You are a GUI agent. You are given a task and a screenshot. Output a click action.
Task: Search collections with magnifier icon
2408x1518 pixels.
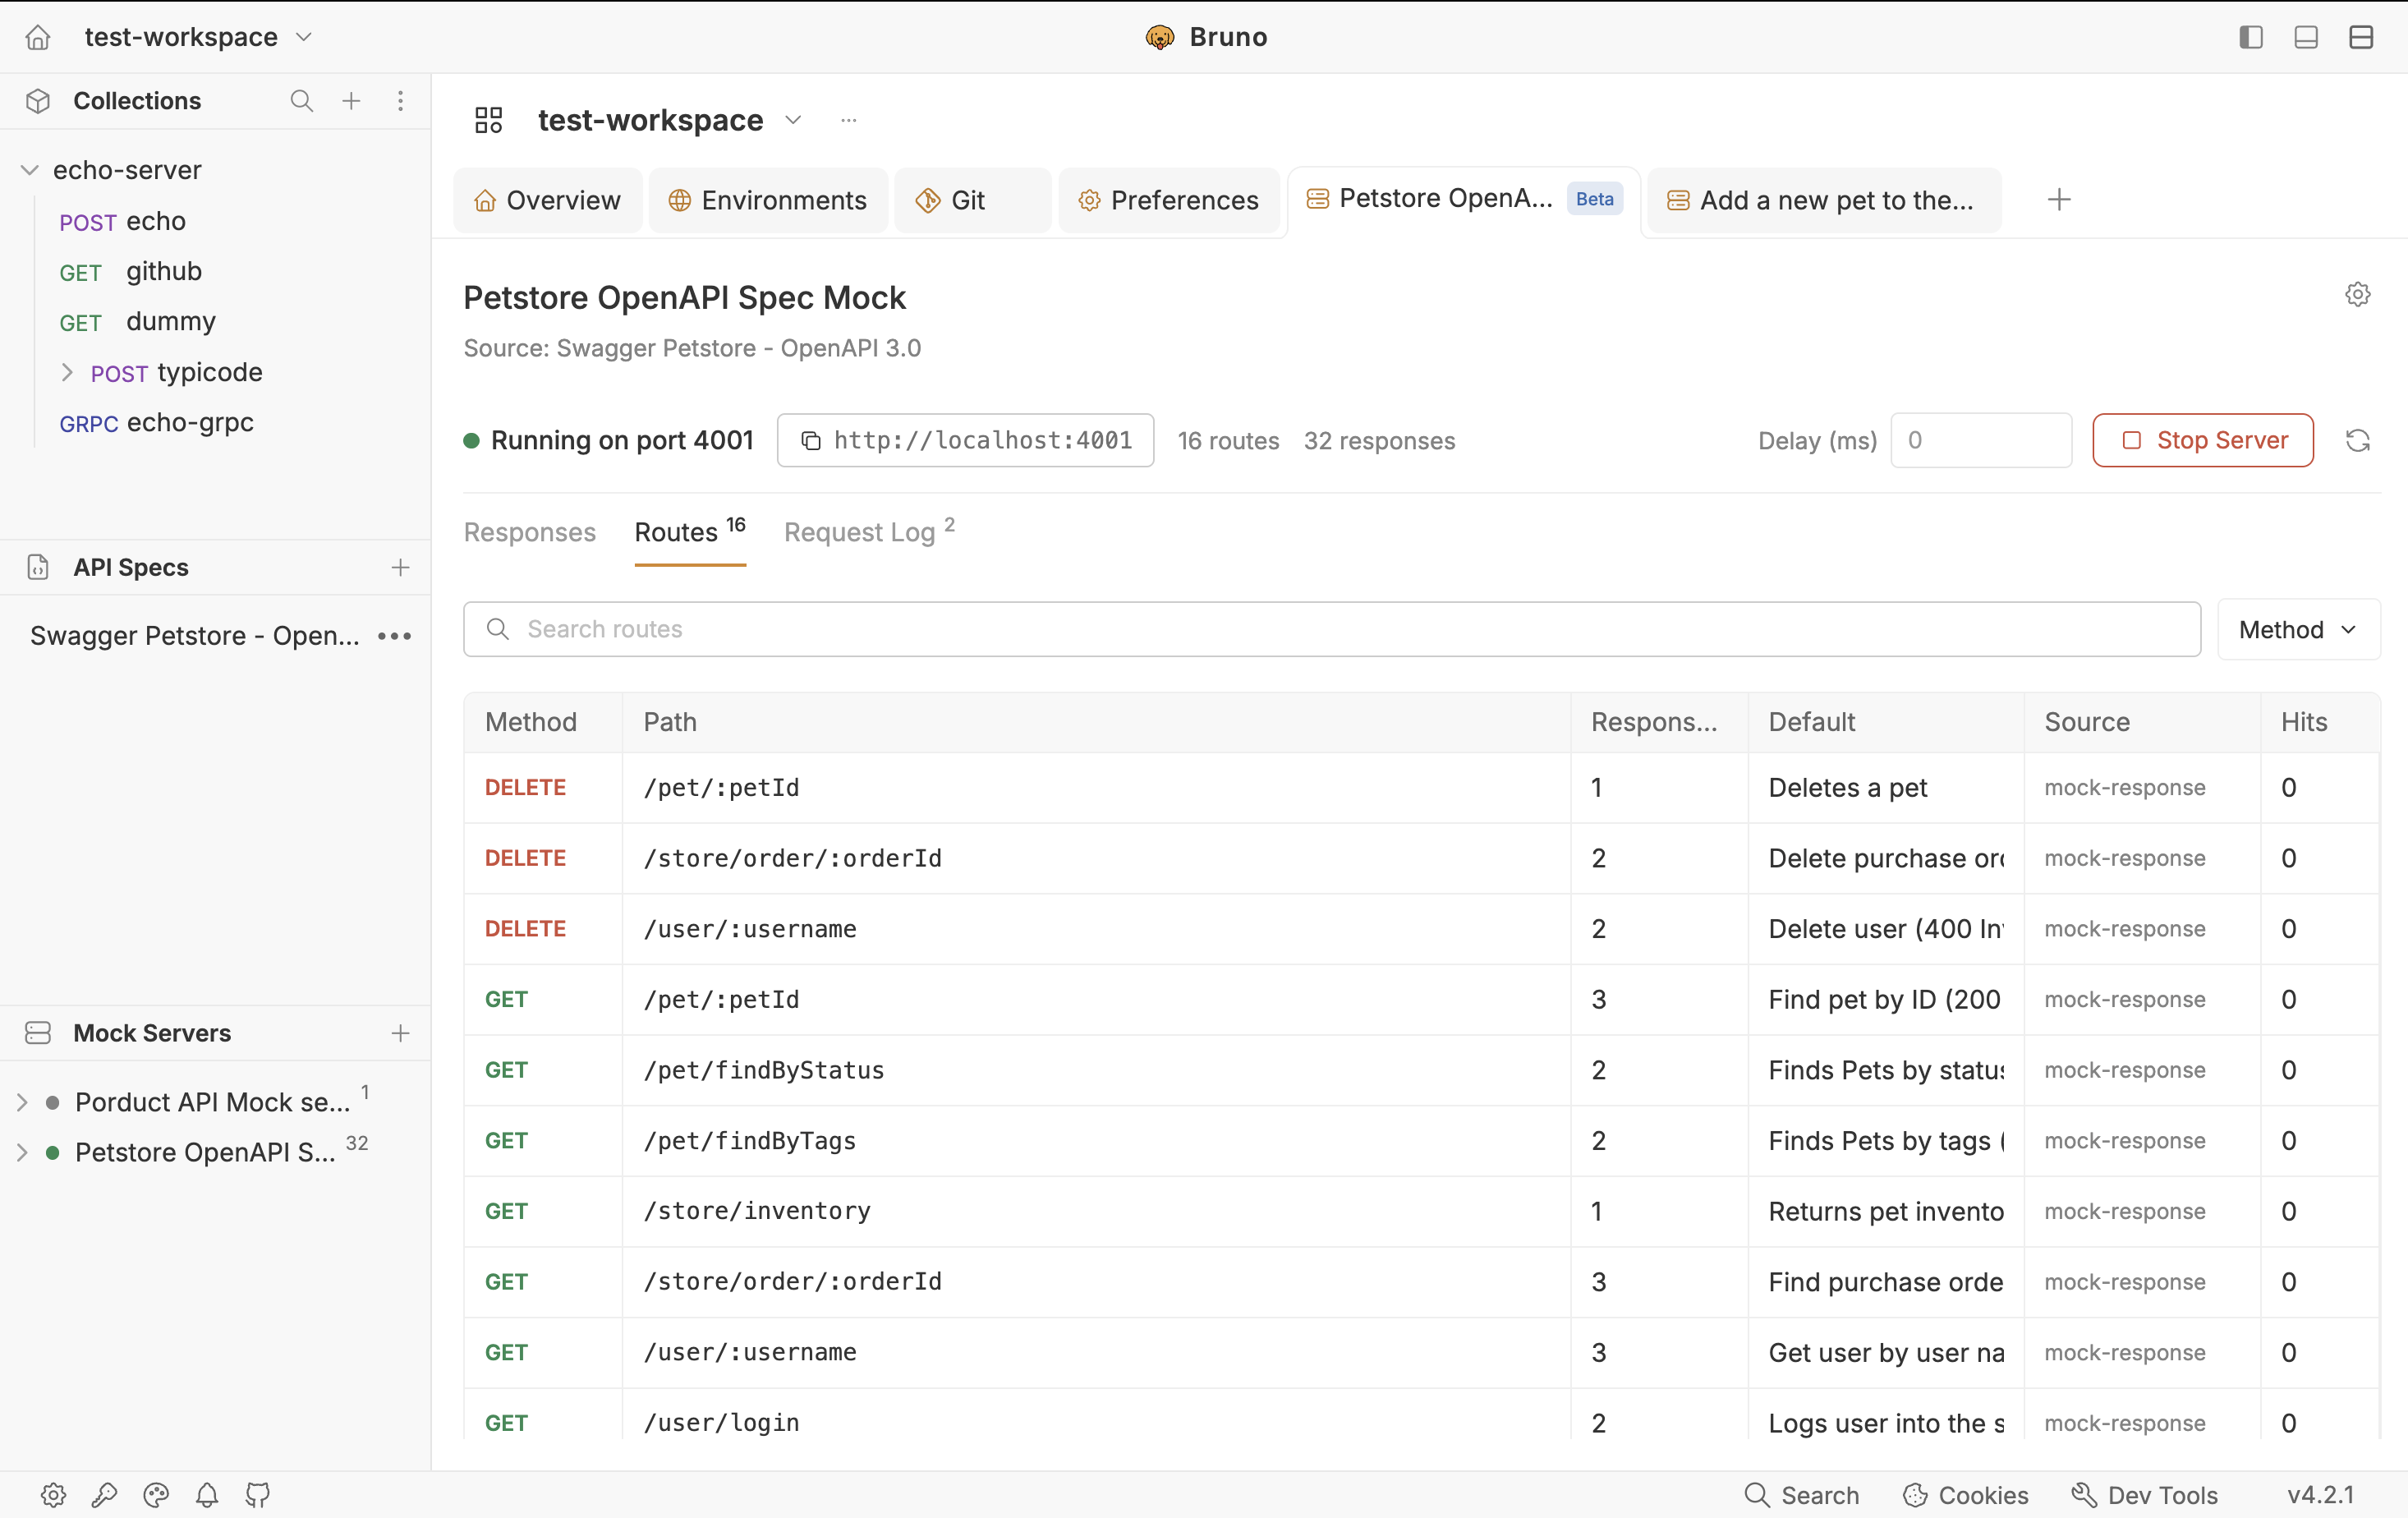(301, 101)
